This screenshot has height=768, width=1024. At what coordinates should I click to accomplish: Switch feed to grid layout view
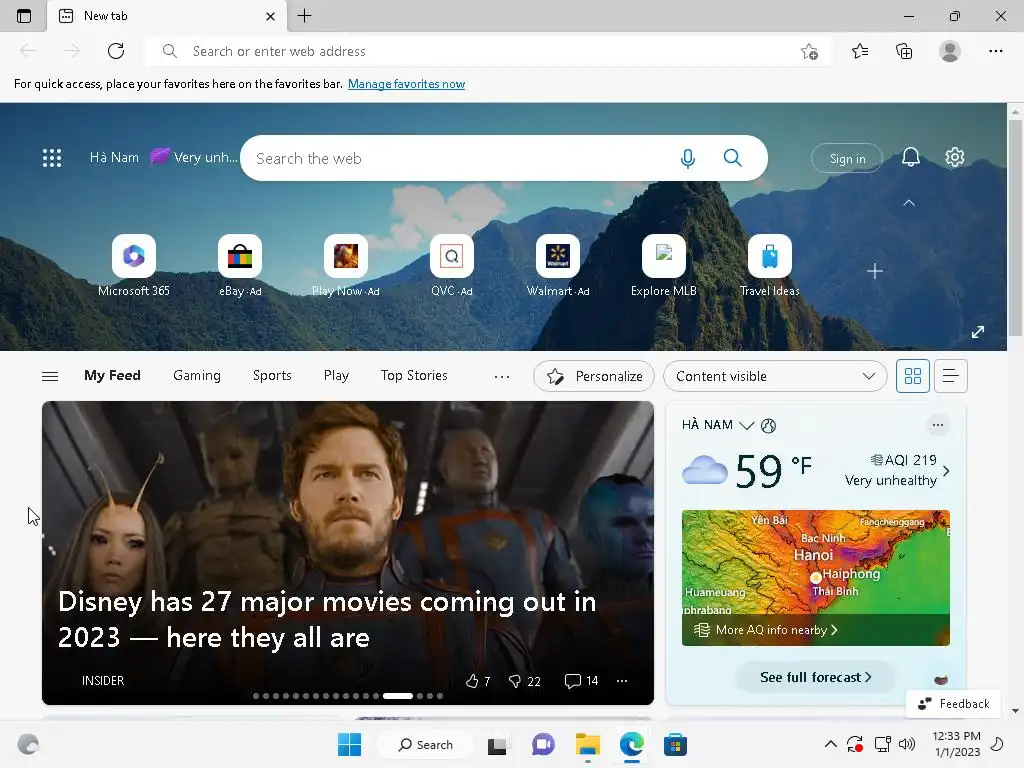pos(912,376)
